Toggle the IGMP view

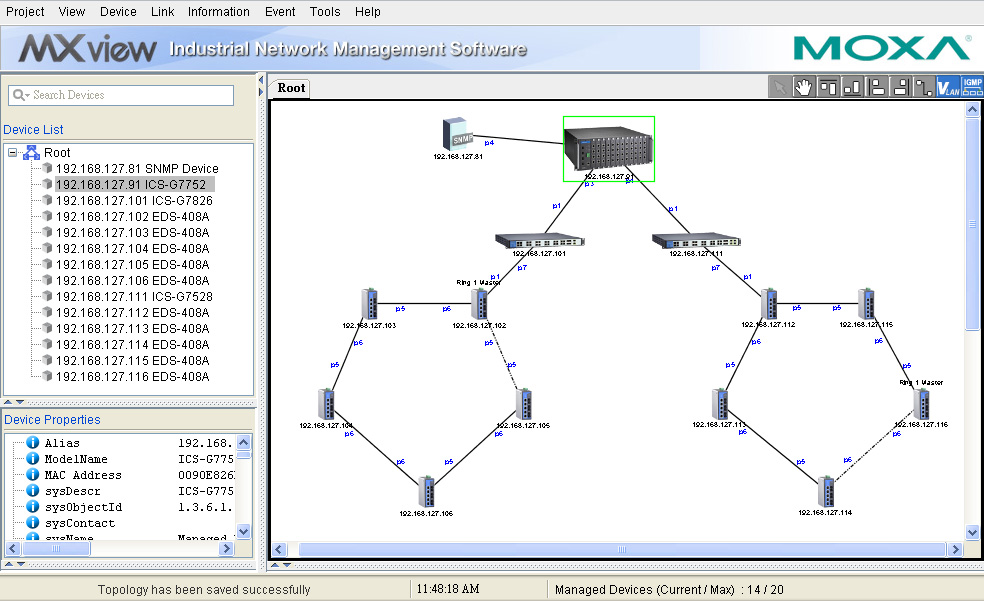tap(972, 87)
